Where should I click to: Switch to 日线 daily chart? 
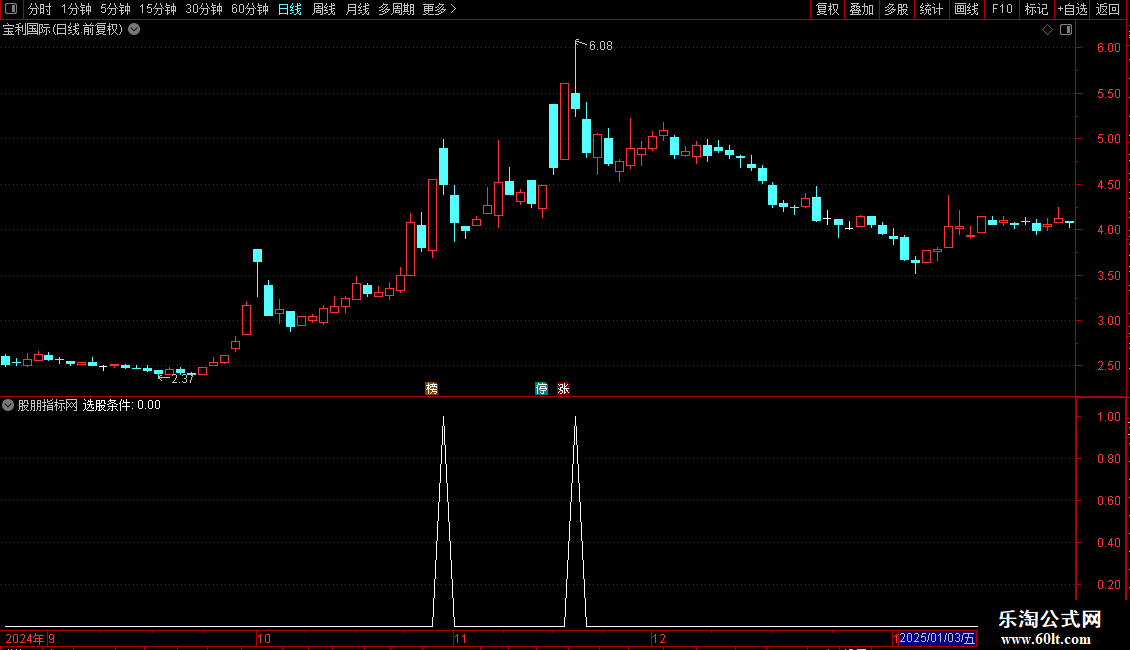[290, 9]
